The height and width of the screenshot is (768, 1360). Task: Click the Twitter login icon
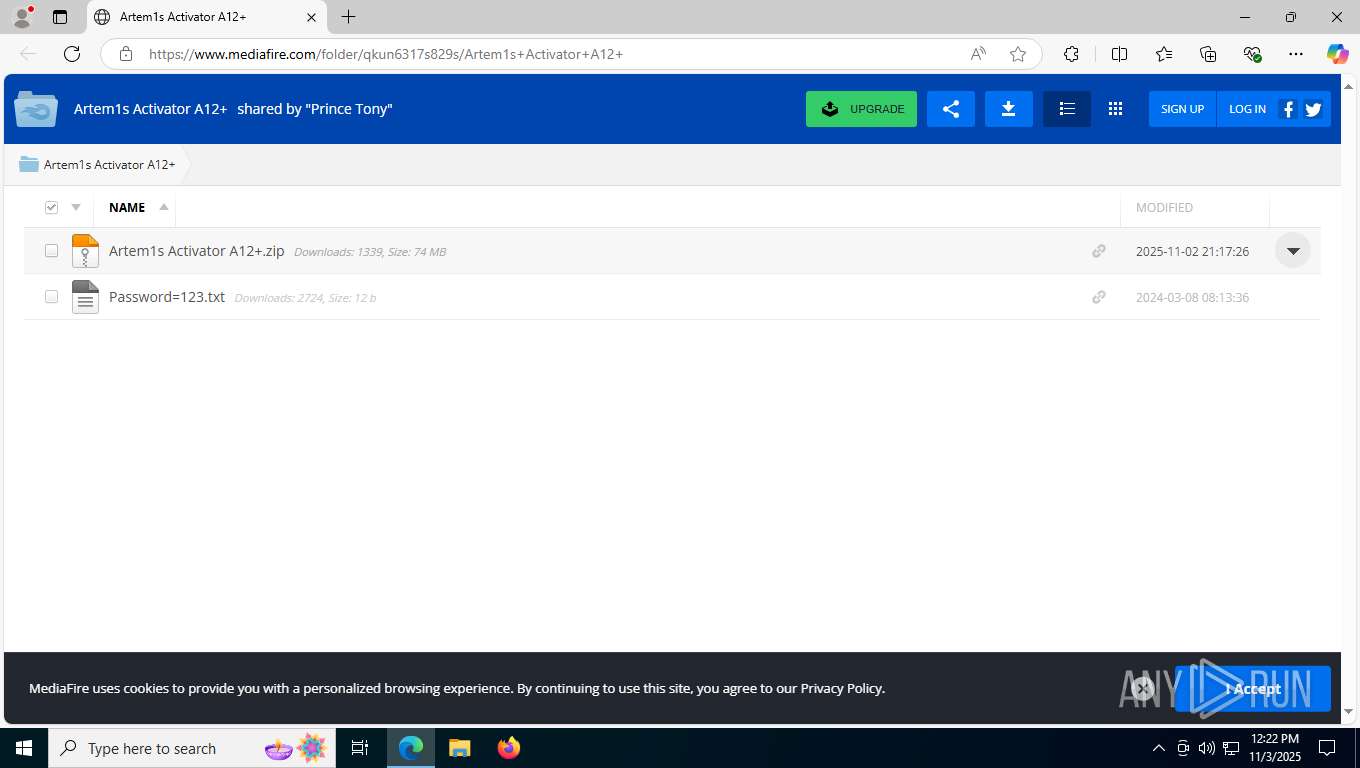pos(1314,110)
